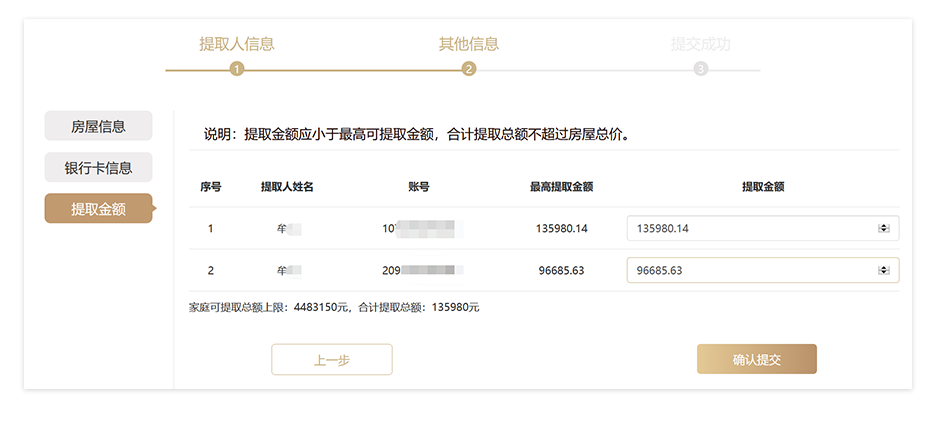Image resolution: width=941 pixels, height=424 pixels.
Task: Click the 提取人姓名 column header
Action: coord(287,187)
